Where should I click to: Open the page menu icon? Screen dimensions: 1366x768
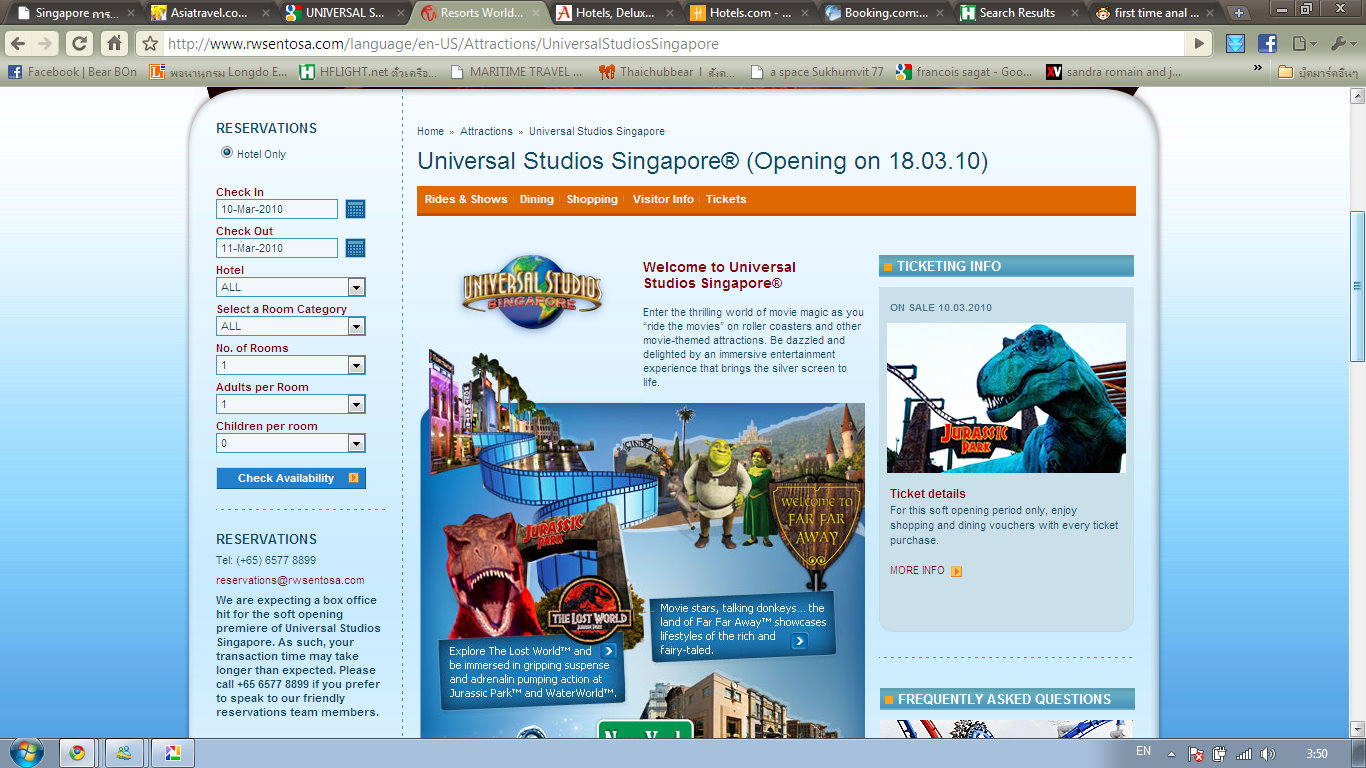point(1302,44)
